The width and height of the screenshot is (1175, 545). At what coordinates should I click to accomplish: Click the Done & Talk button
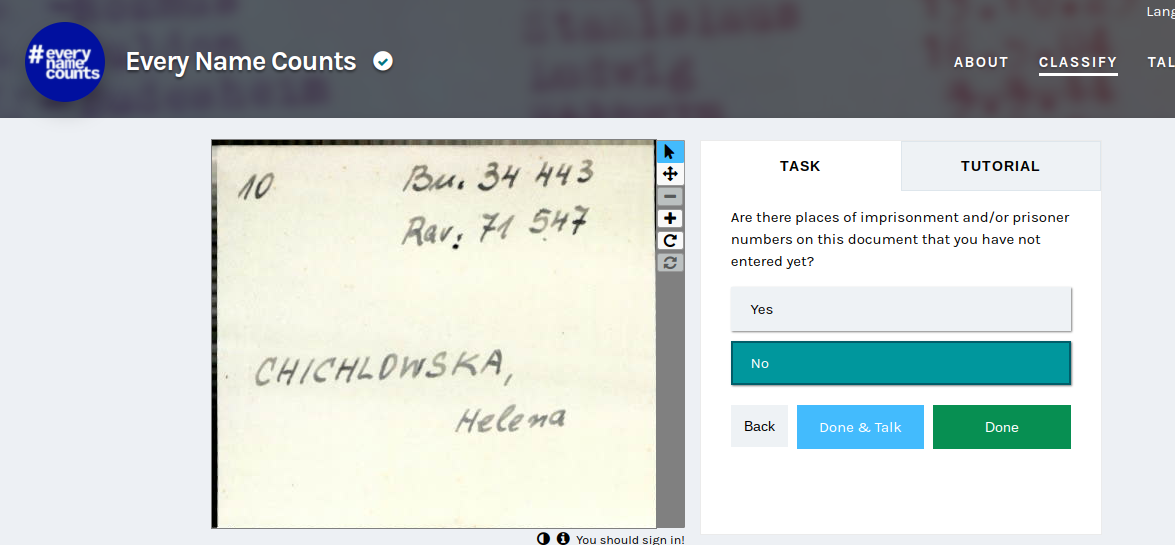coord(860,427)
